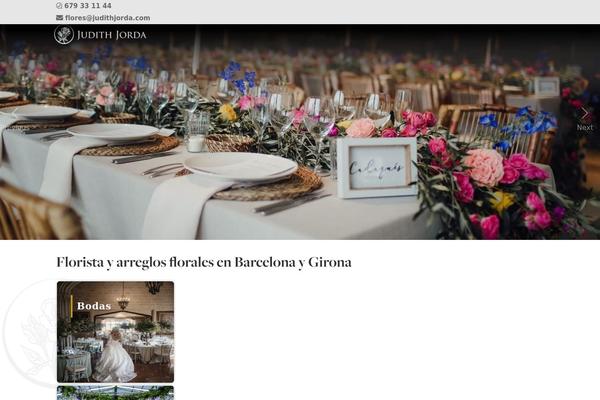
Task: Click the Judith Jorda flower logo emblem
Action: (64, 35)
